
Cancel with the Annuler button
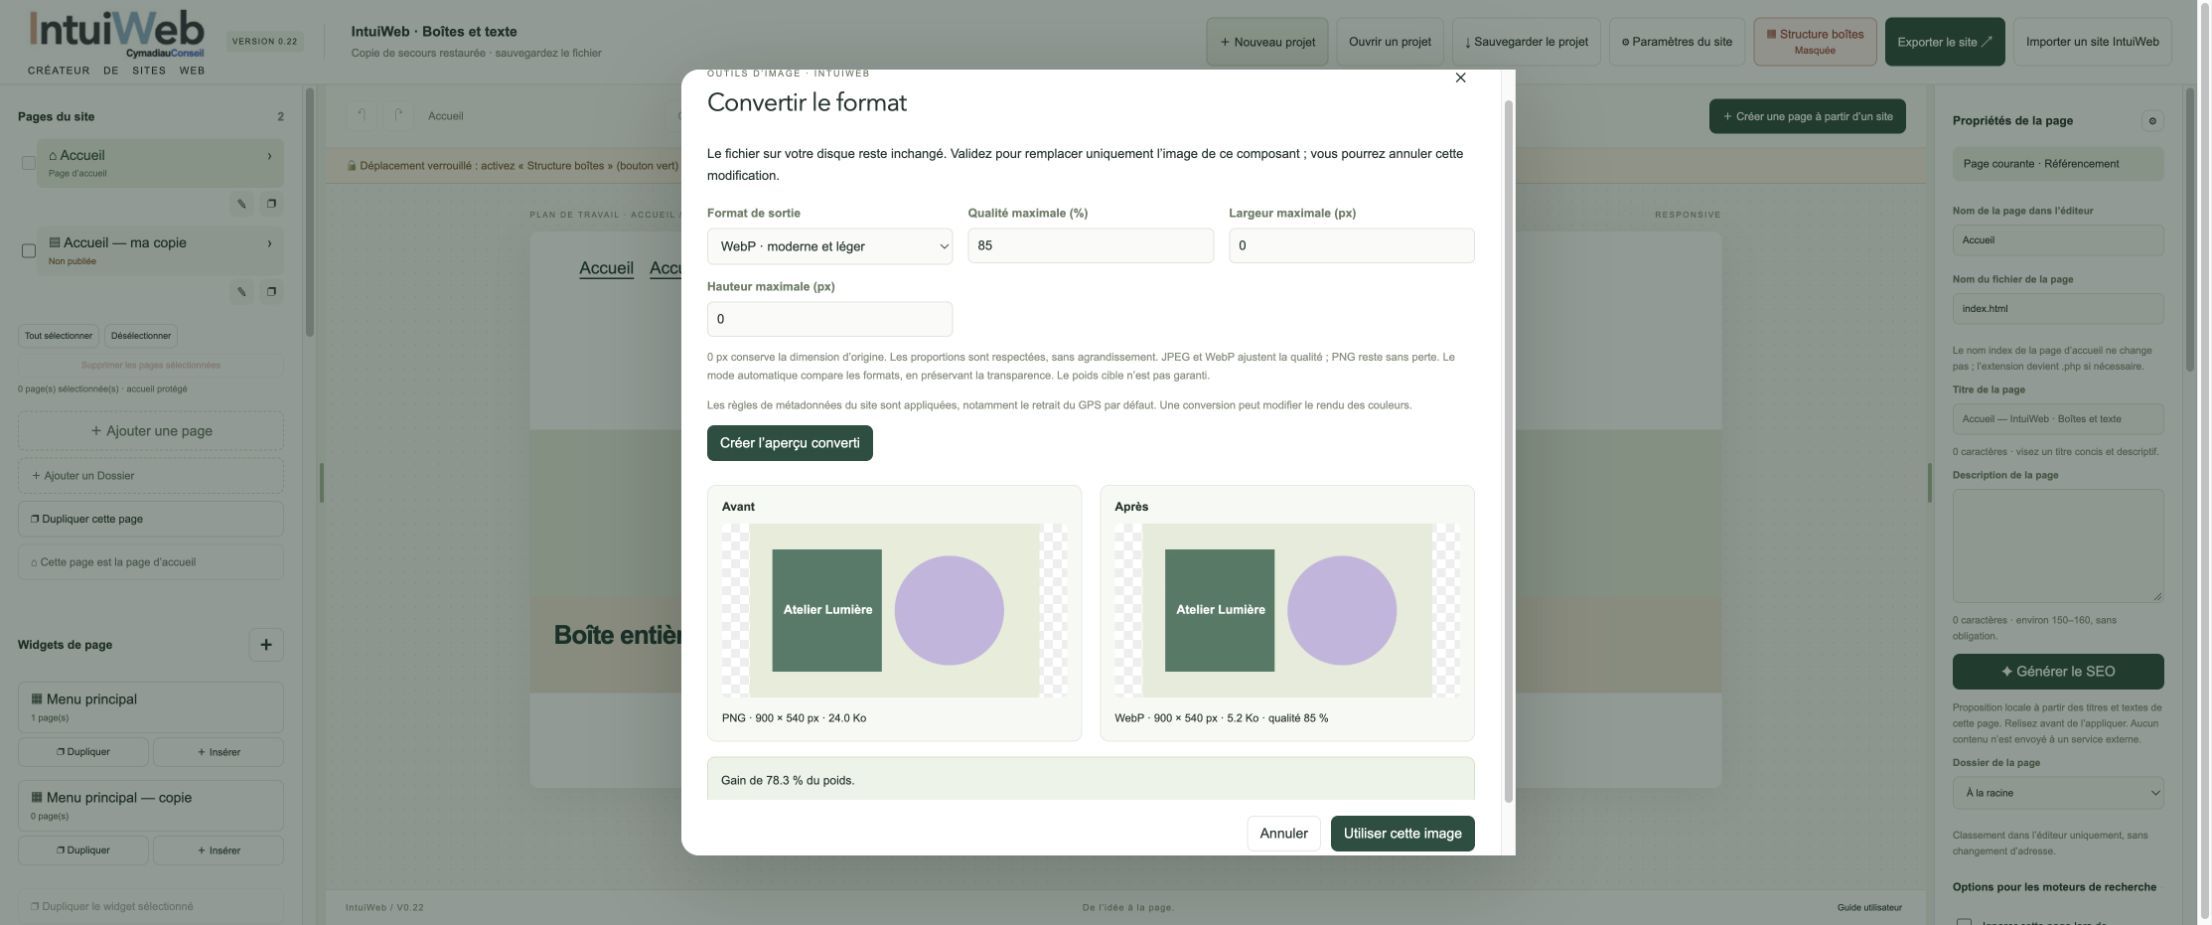point(1283,833)
